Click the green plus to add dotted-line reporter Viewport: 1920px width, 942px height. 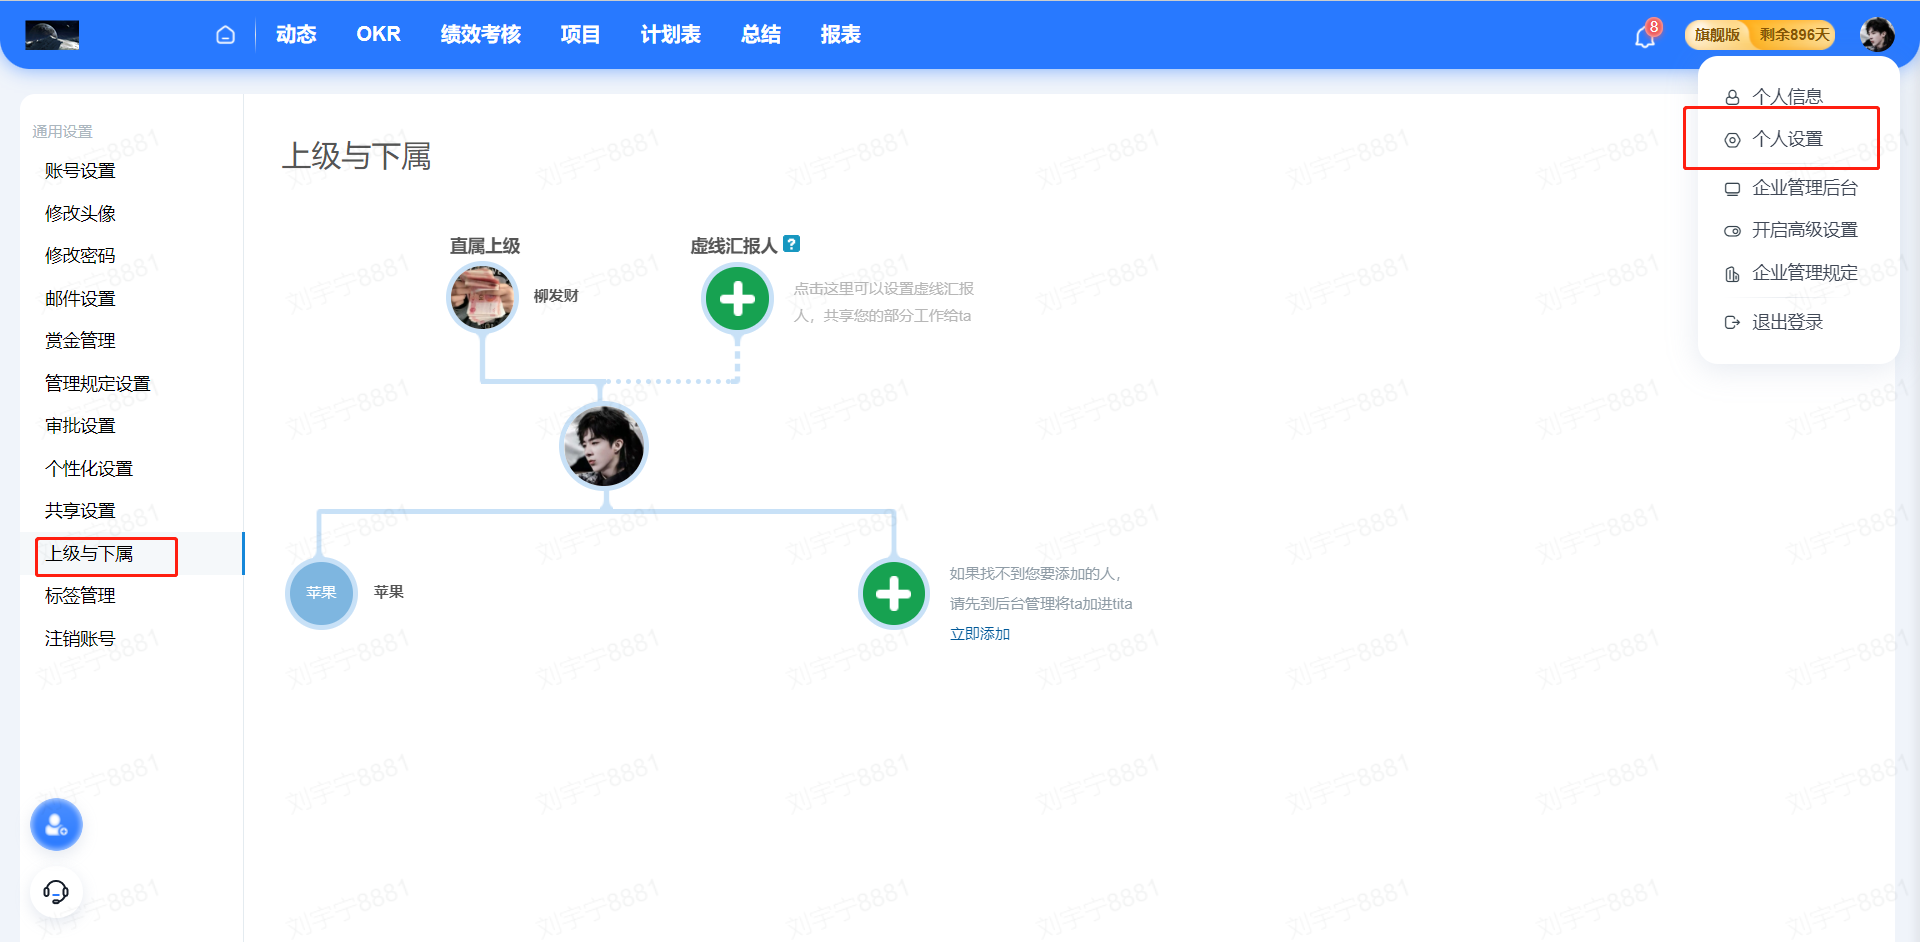pyautogui.click(x=737, y=298)
